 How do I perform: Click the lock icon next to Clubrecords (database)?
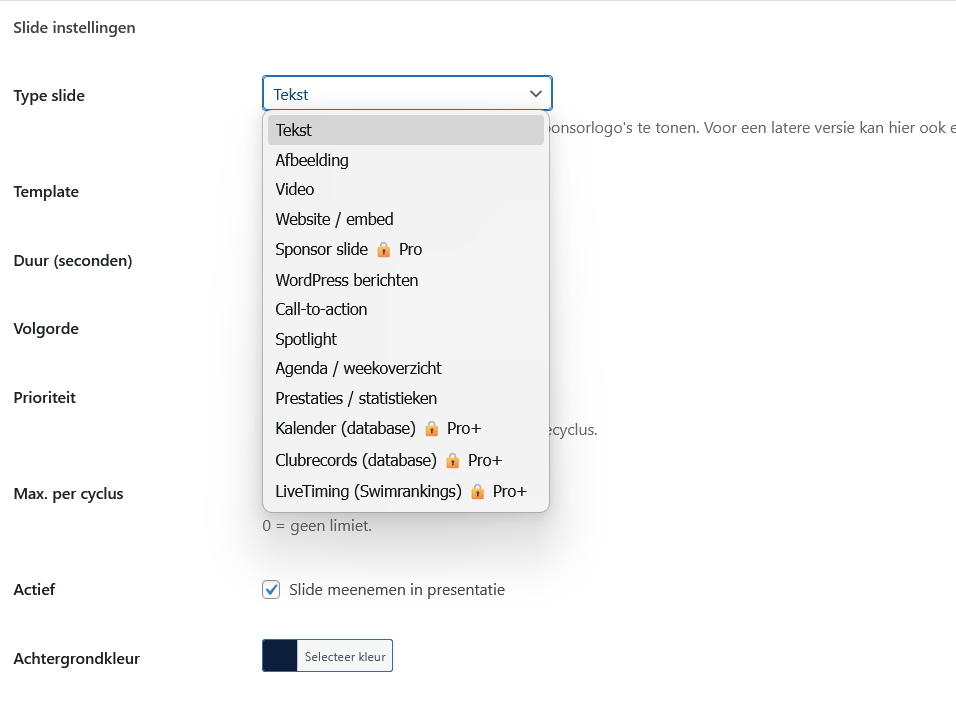coord(452,460)
